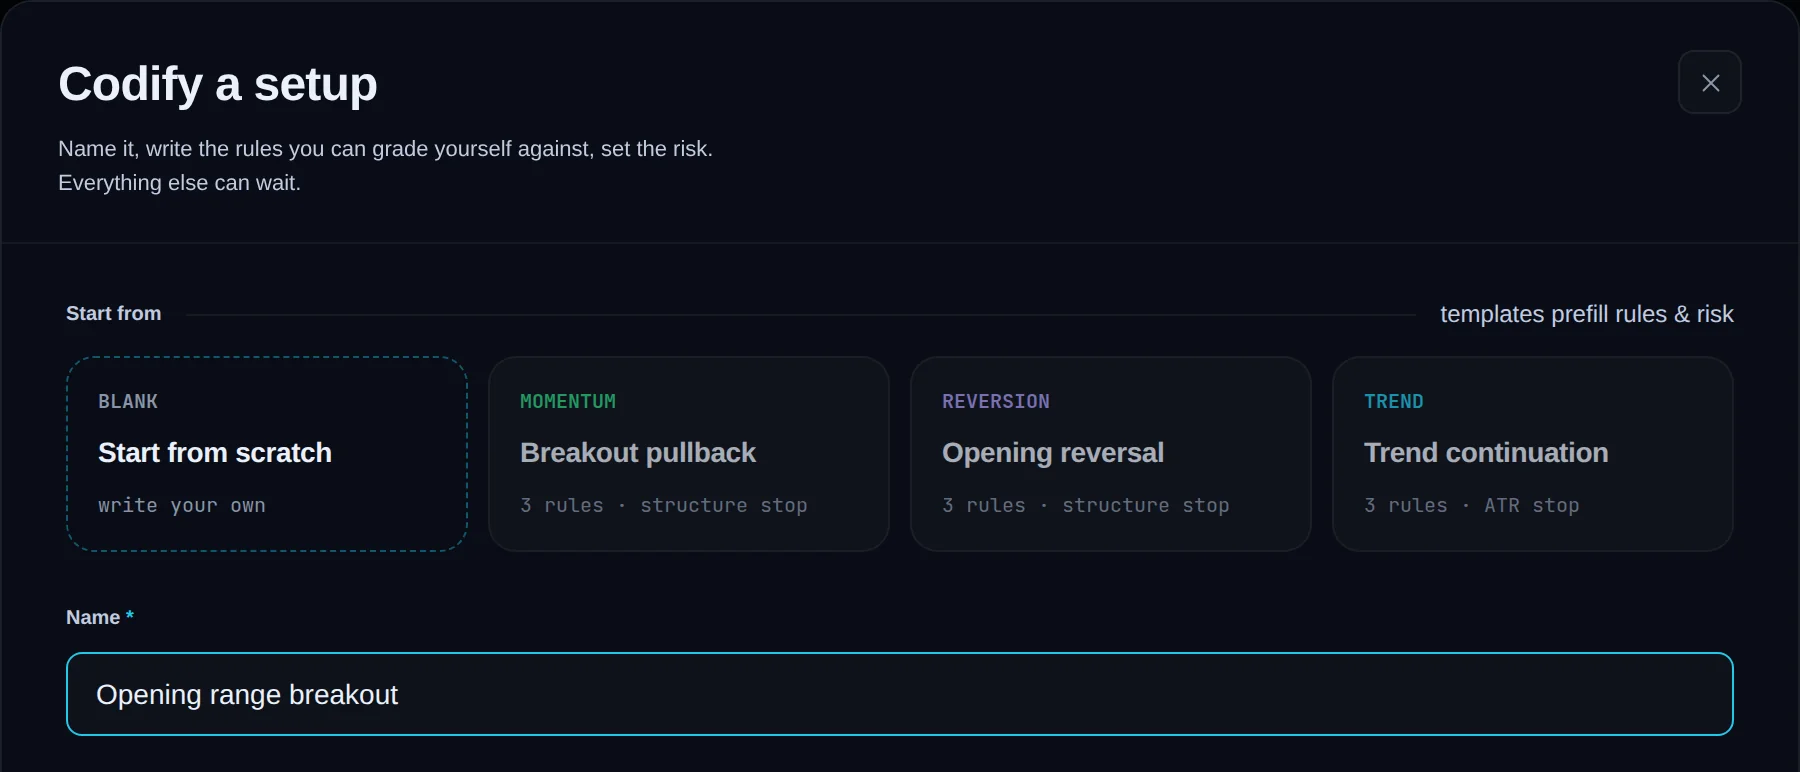Choose the Breakout pullback template

[689, 454]
